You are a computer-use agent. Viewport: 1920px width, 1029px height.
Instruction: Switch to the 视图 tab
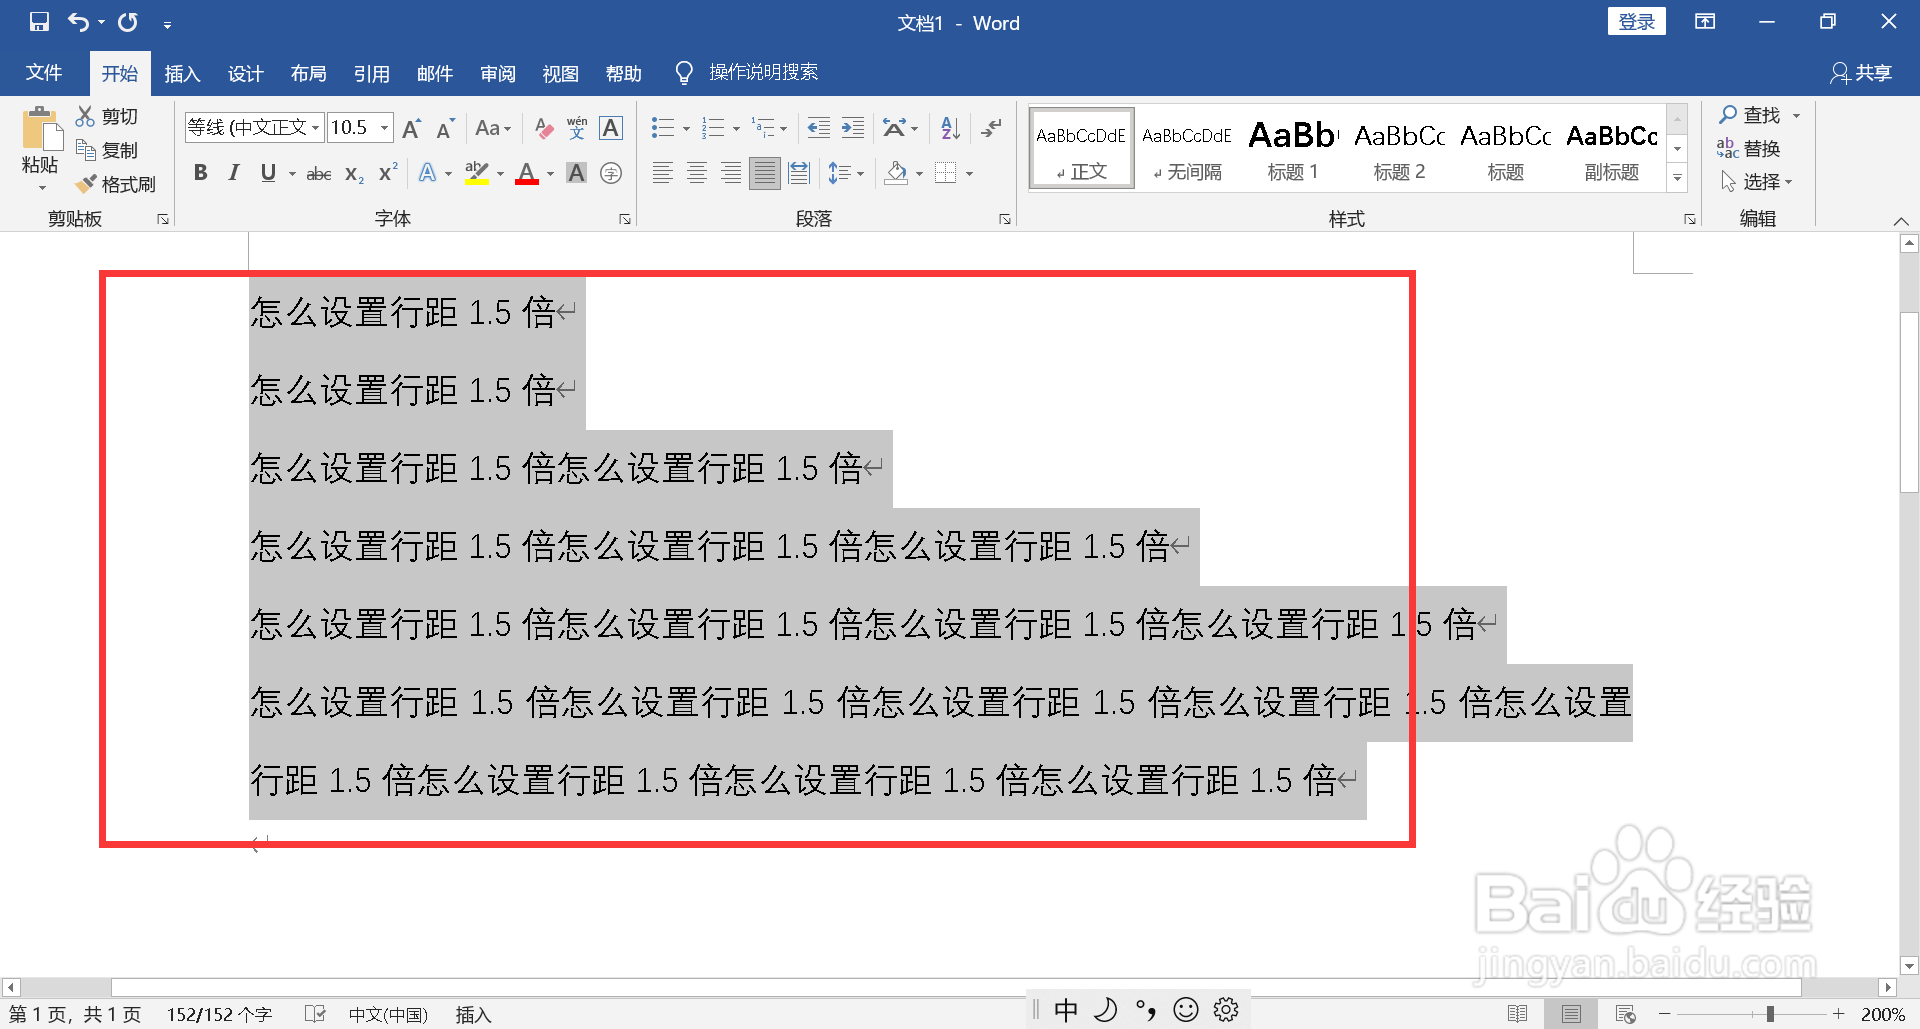(x=561, y=73)
